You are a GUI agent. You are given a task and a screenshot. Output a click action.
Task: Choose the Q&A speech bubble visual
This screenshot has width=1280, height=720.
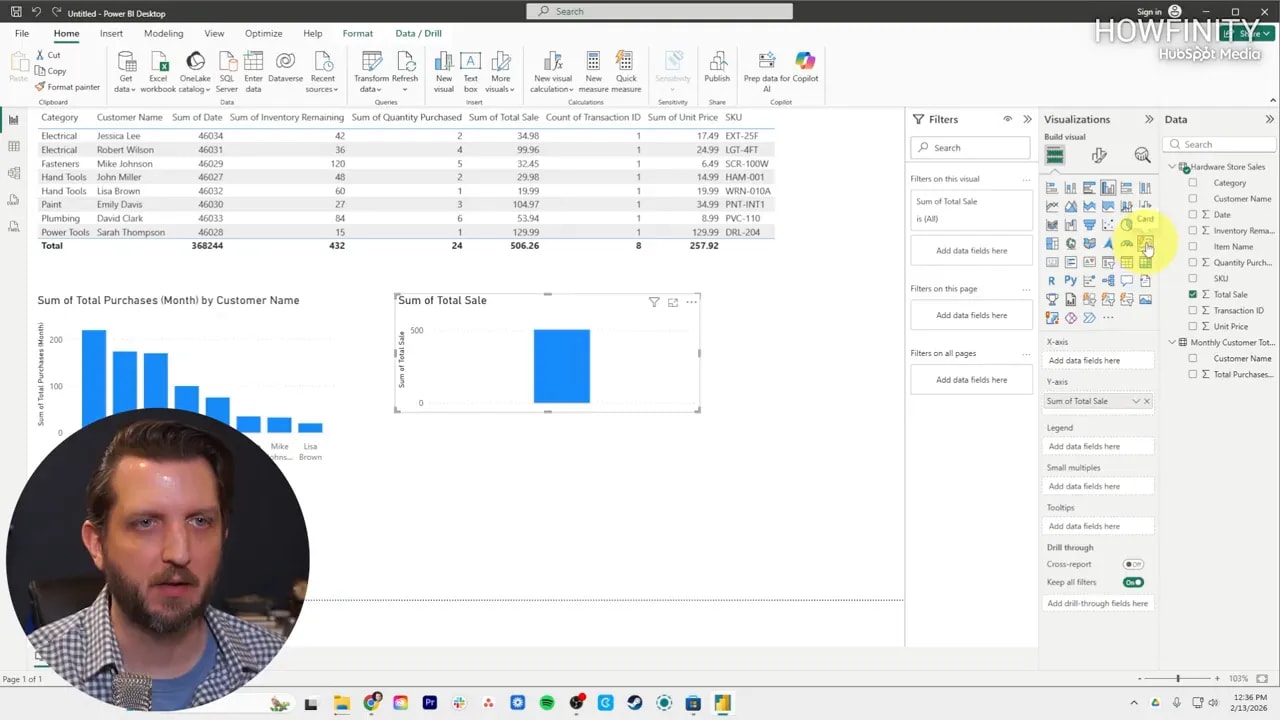pos(1127,280)
